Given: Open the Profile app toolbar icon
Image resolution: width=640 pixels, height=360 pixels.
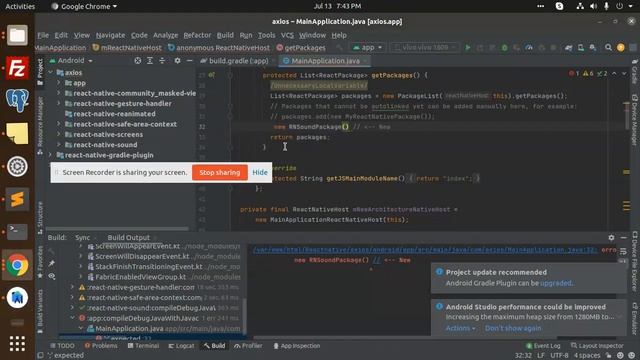Looking at the screenshot, I should point(529,48).
